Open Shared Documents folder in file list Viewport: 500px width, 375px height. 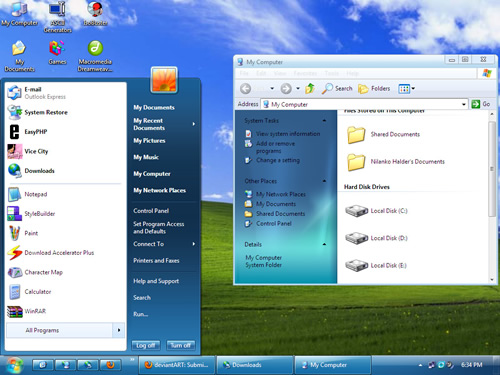(x=383, y=134)
